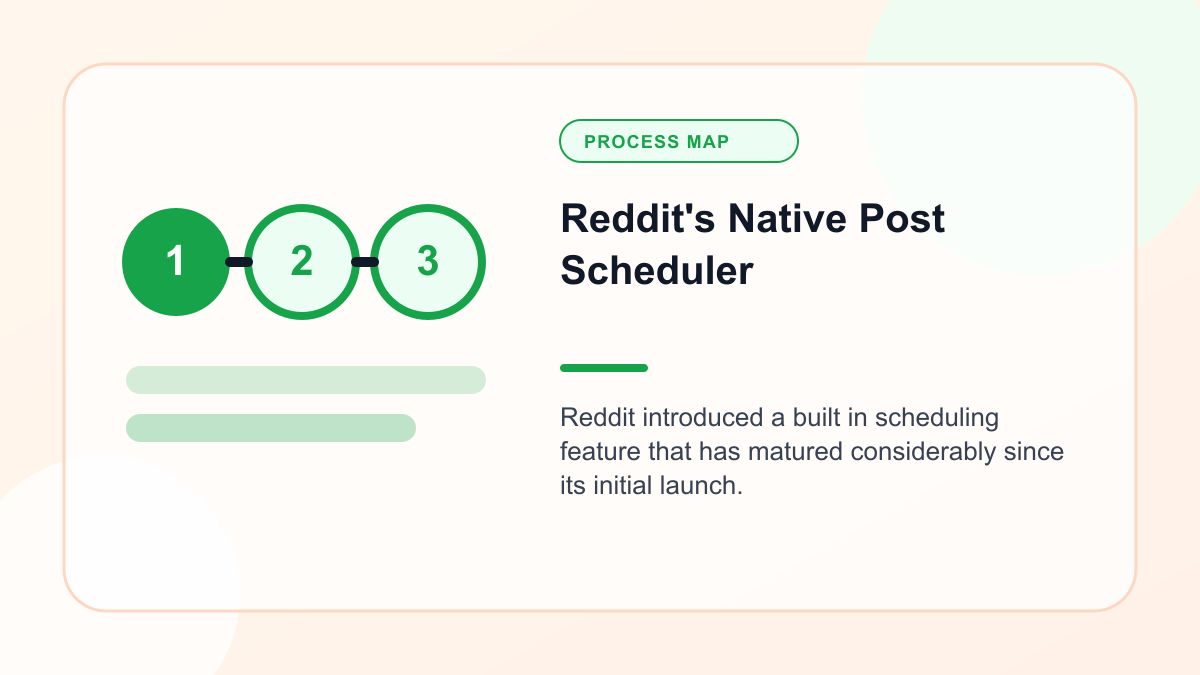Screen dimensions: 1200x675
Task: Click the connector between steps 2 and 3
Action: pos(365,262)
